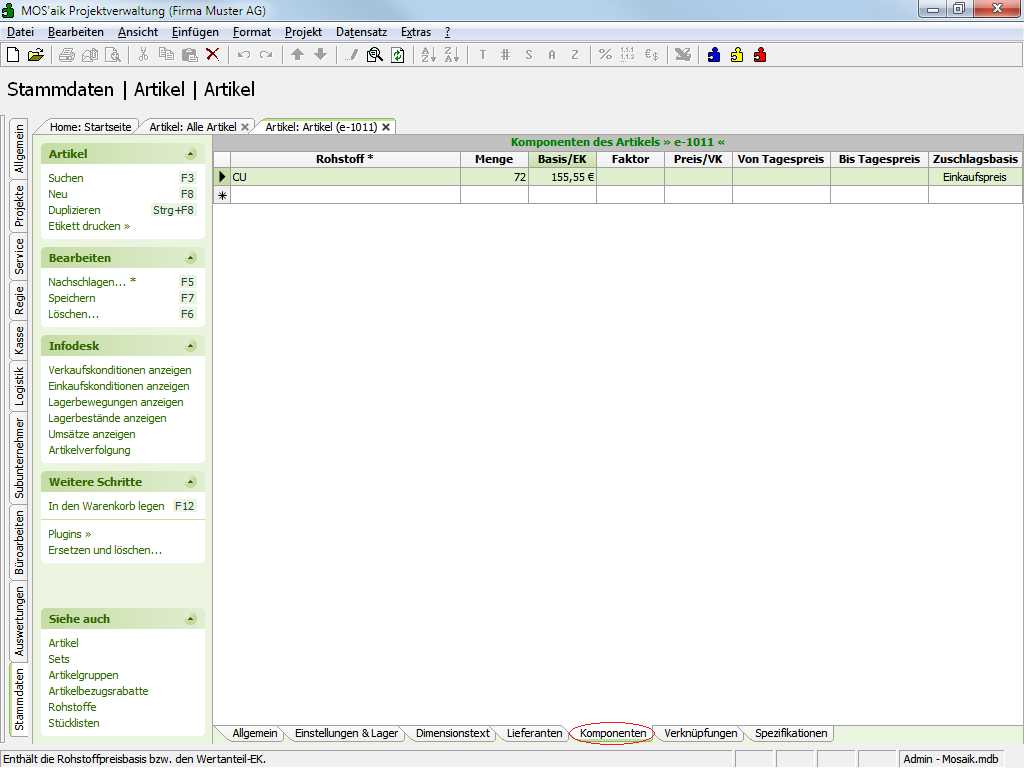Open the Bearbeiten menu
The image size is (1024, 768).
[x=76, y=32]
